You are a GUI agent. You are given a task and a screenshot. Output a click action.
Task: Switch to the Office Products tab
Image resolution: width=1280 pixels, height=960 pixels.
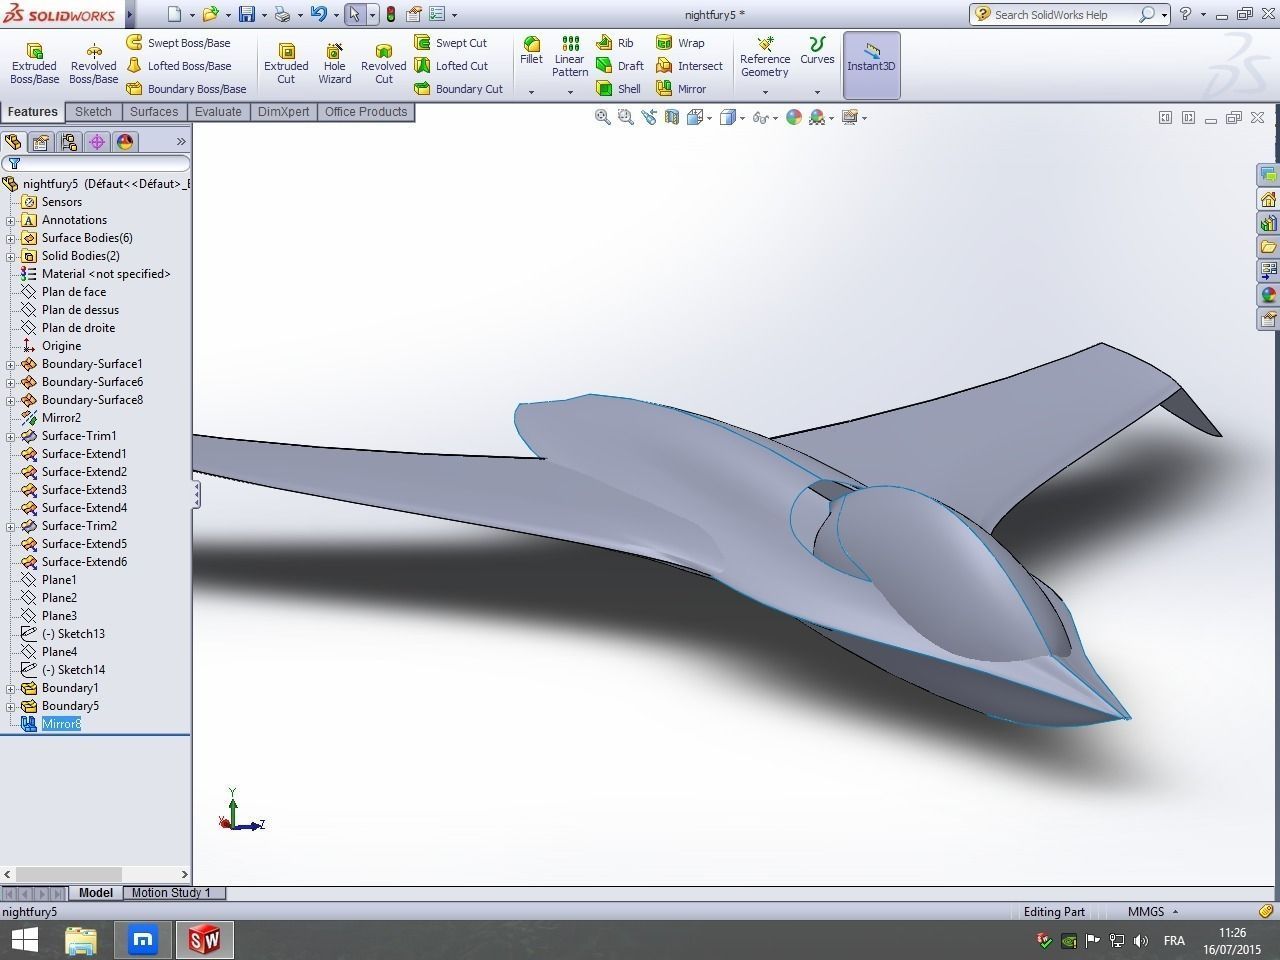[x=366, y=112]
